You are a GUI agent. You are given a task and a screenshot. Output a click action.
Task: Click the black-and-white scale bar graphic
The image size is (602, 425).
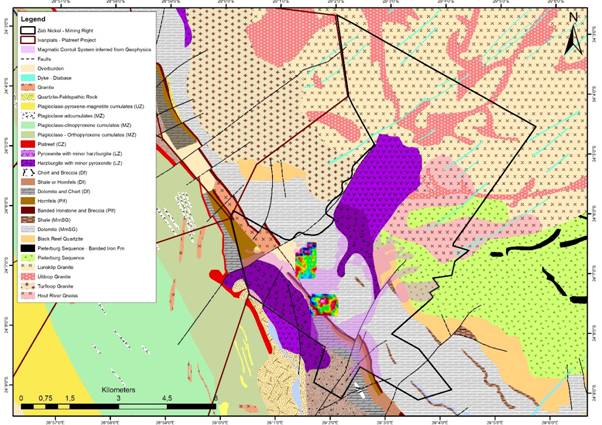click(119, 407)
